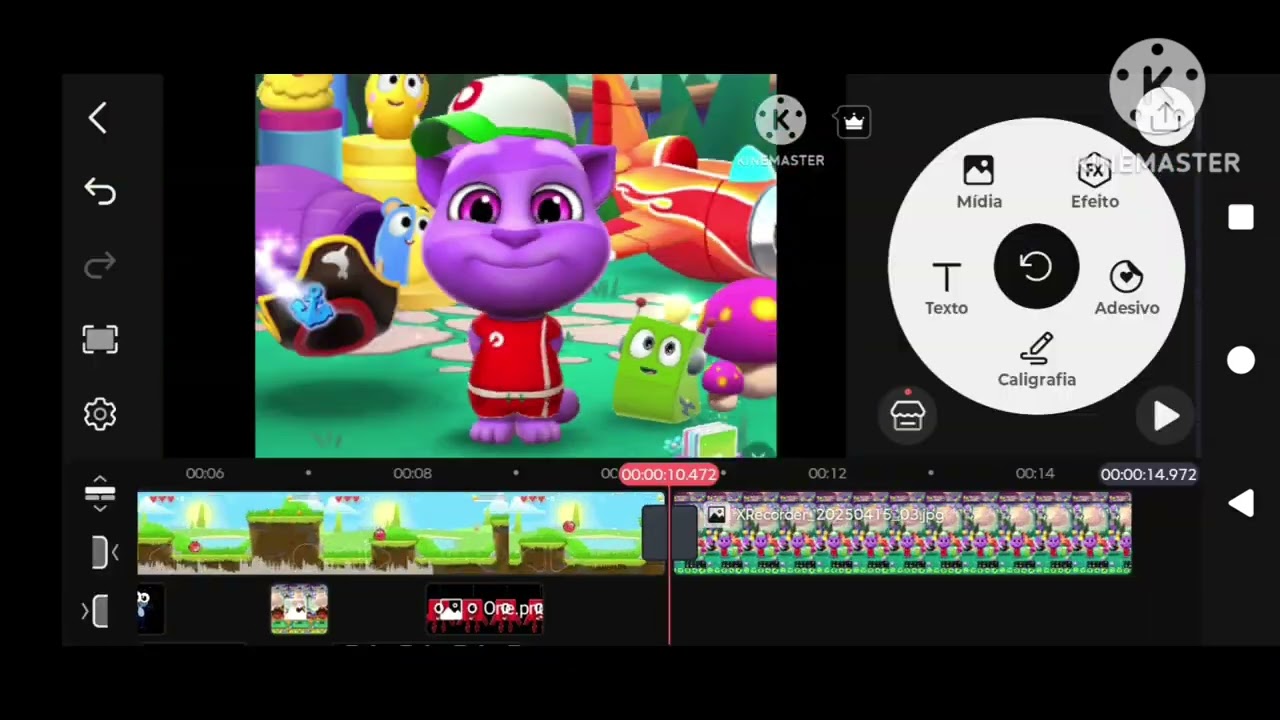Tap the 00:00:10.472 playhead marker
The image size is (1280, 720).
click(x=668, y=474)
